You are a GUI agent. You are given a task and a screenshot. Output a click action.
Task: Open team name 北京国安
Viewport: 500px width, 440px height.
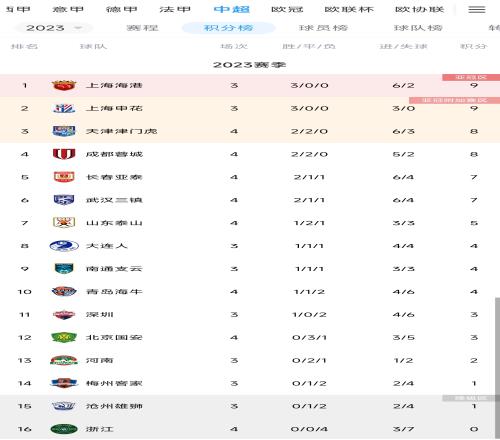tap(114, 337)
